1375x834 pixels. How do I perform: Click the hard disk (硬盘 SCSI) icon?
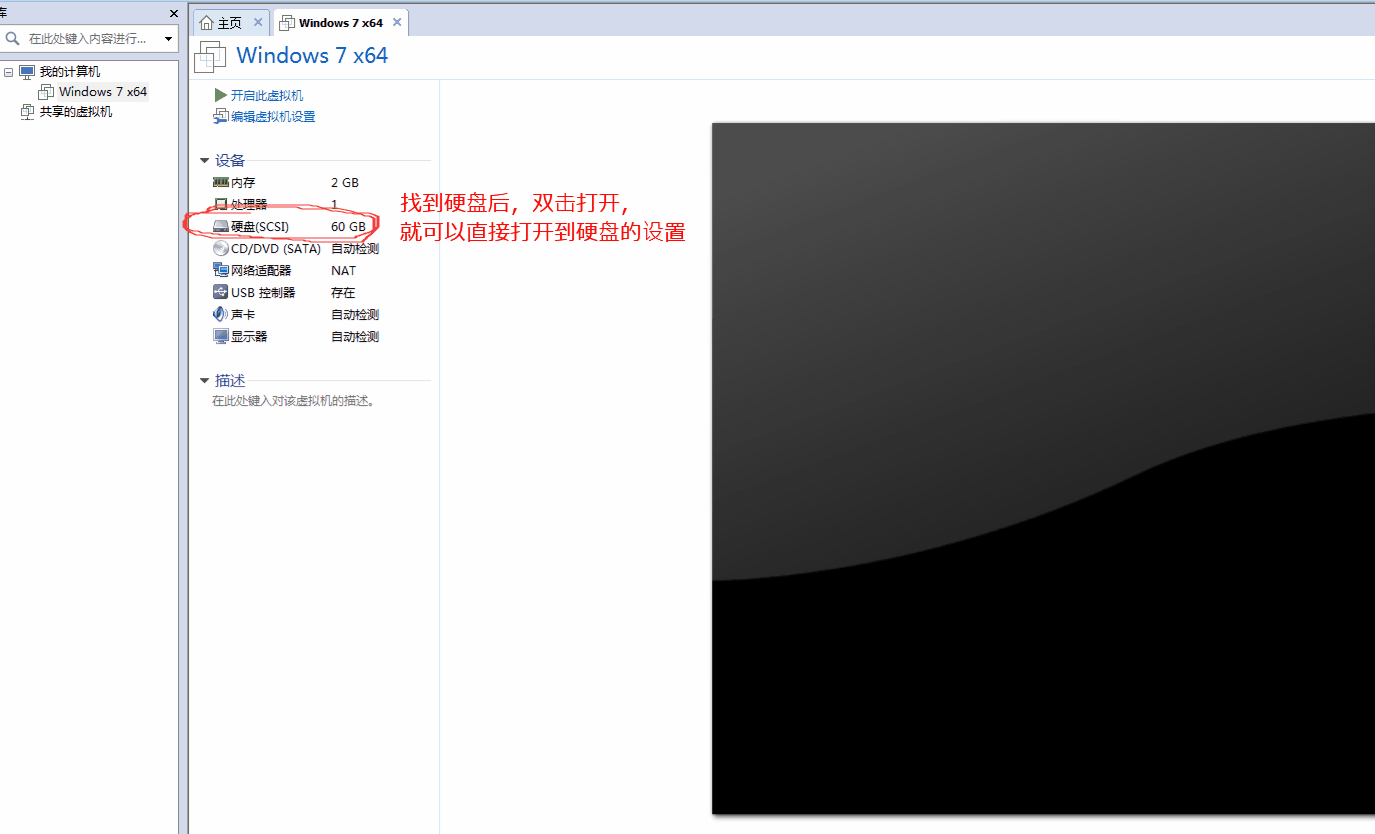221,227
